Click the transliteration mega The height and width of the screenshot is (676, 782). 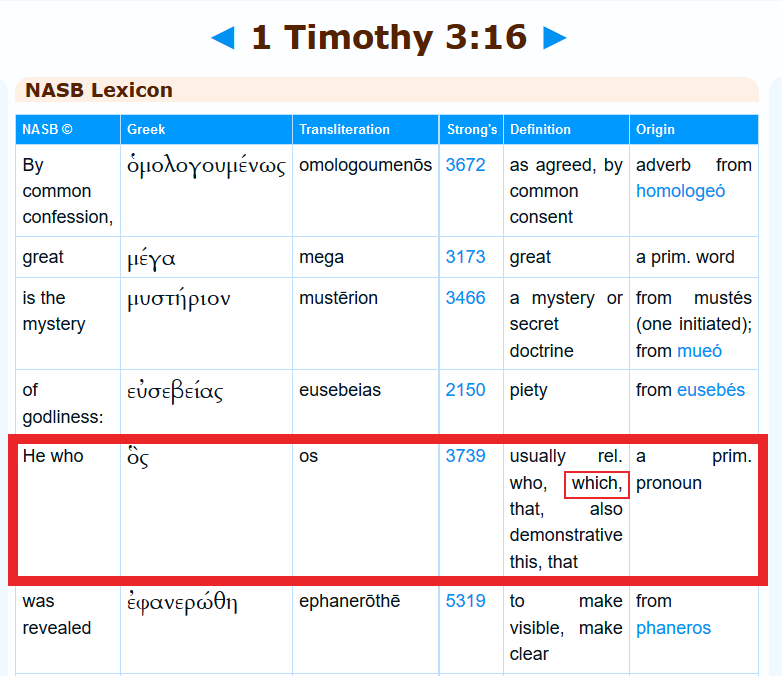[x=321, y=257]
